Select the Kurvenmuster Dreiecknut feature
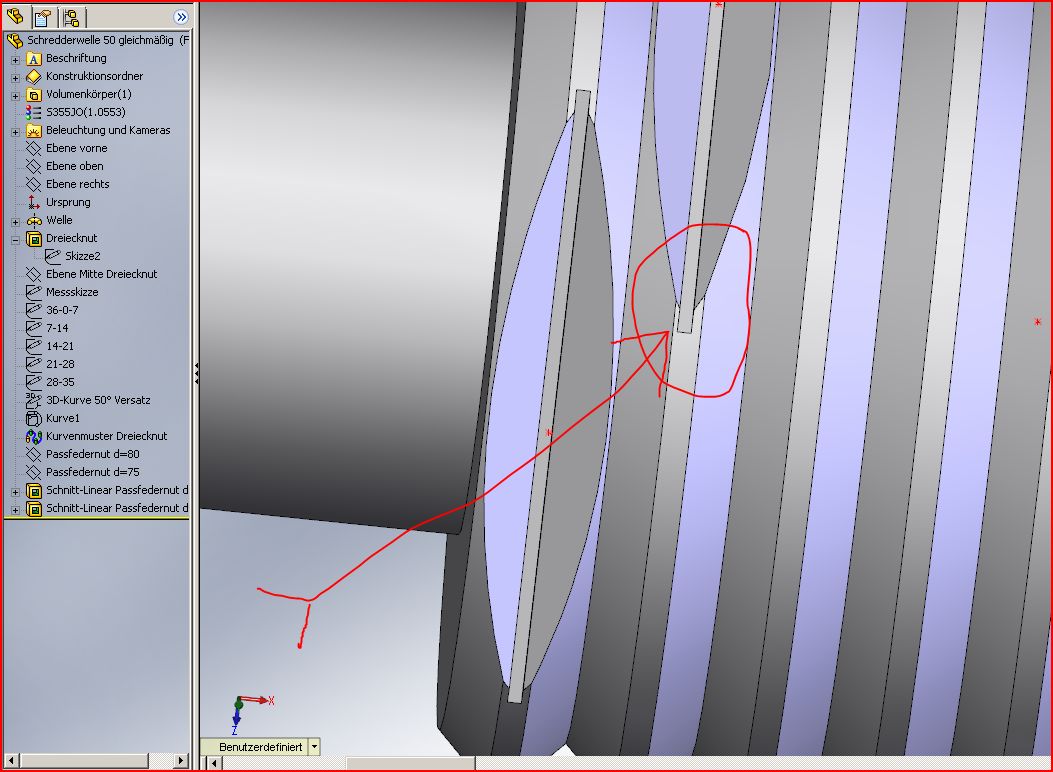Screen dimensions: 1053x772 pyautogui.click(x=106, y=436)
